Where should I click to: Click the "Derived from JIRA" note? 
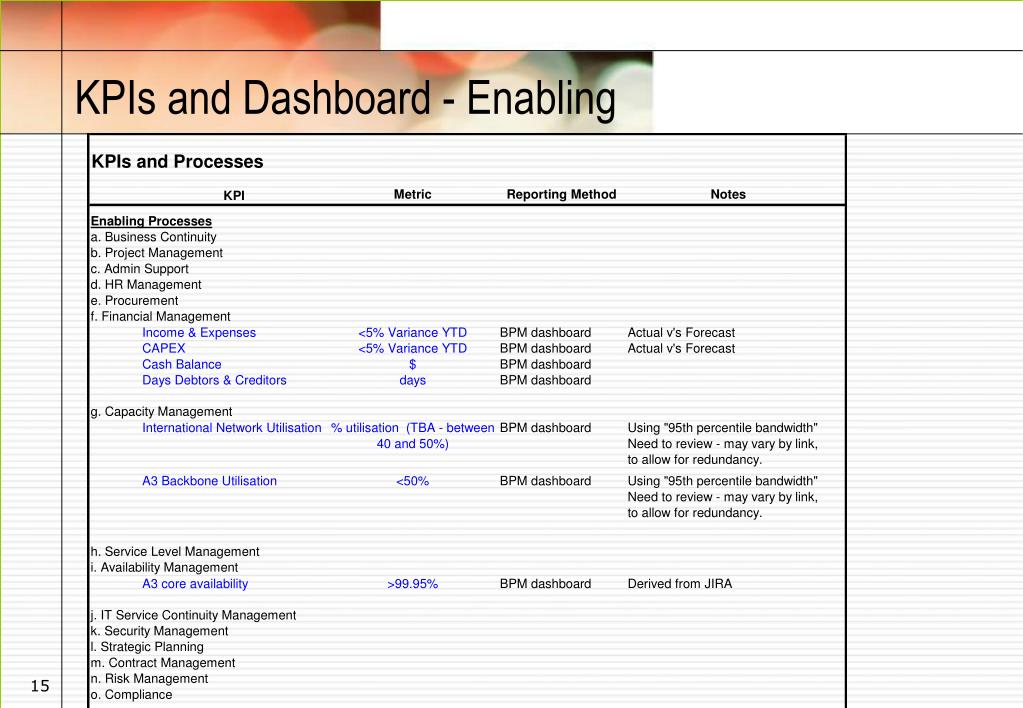pyautogui.click(x=680, y=583)
